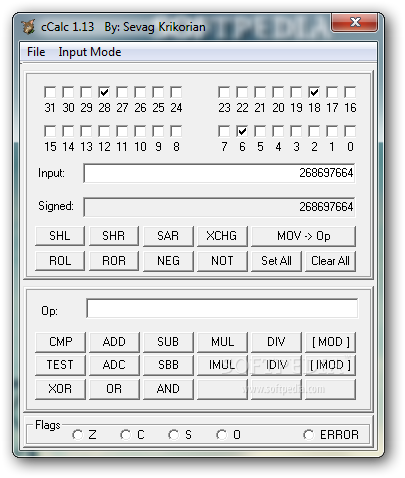Click the Clear All button

tap(330, 261)
